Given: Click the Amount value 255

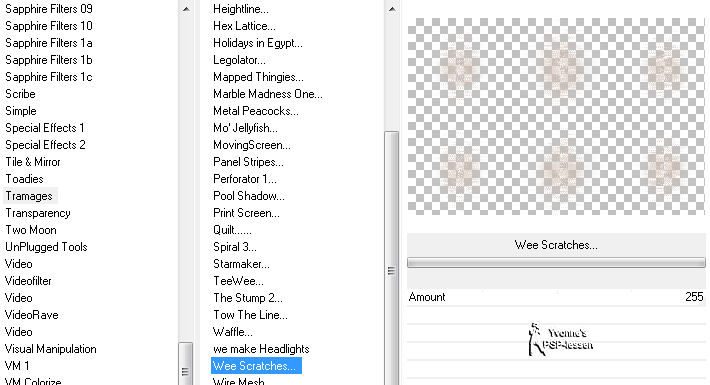Looking at the screenshot, I should click(x=694, y=297).
